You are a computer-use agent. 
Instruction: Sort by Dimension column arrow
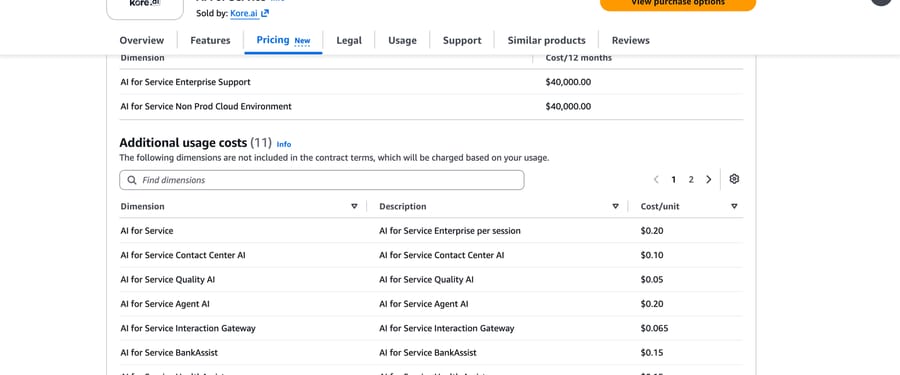(354, 206)
